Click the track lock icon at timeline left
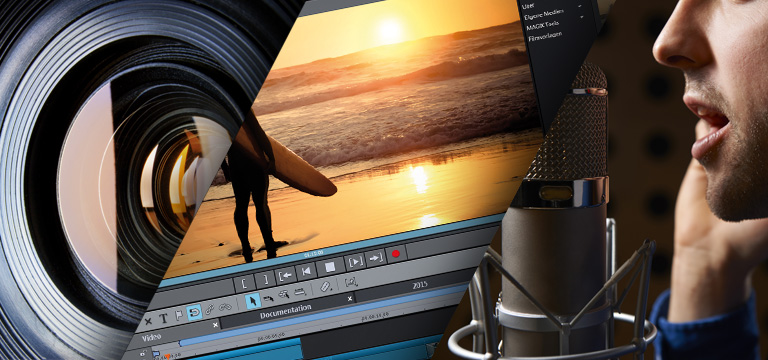768x360 pixels. 144,352
